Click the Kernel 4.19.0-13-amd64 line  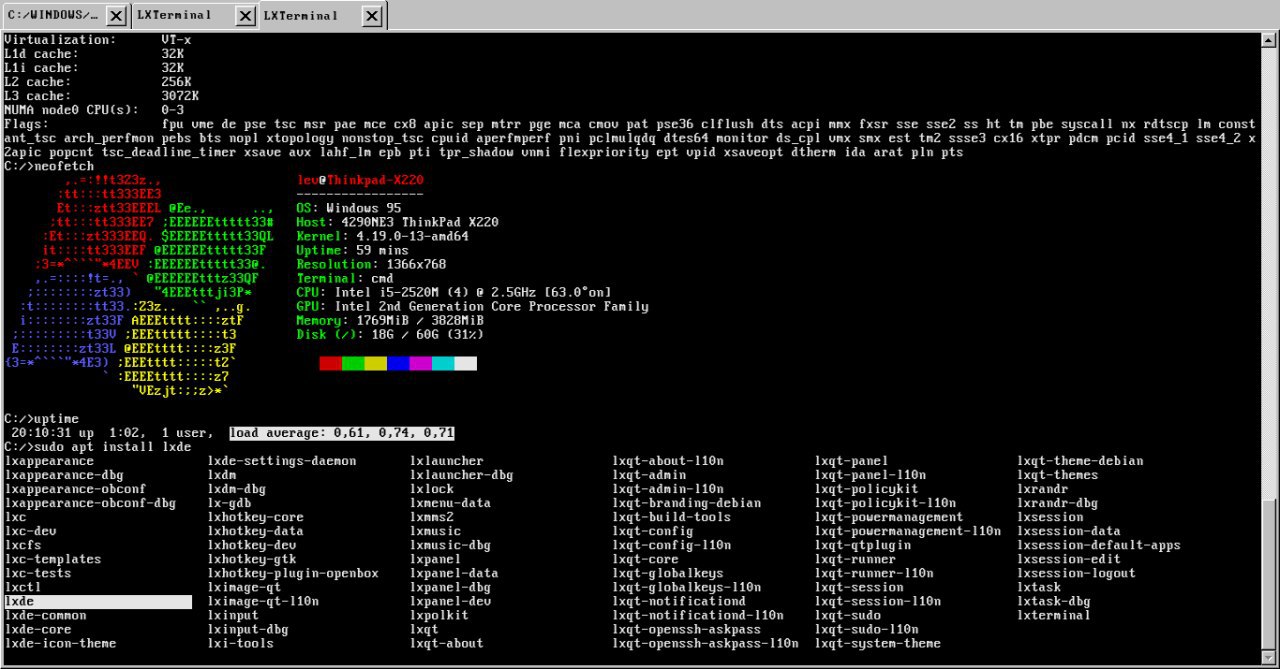click(383, 236)
